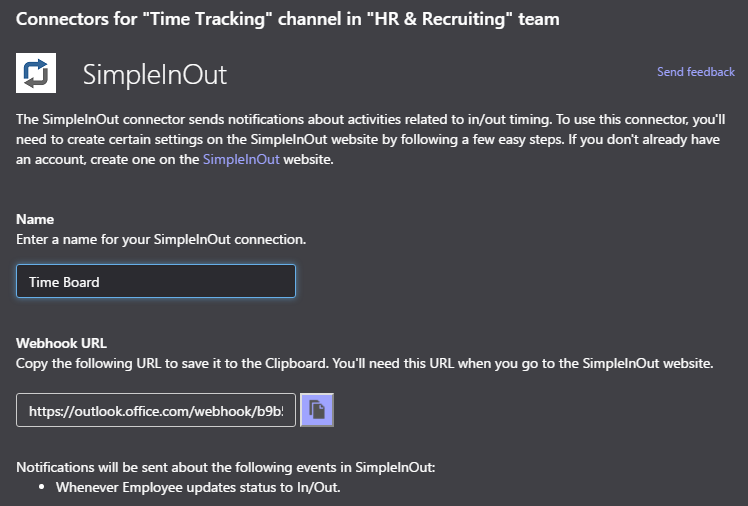Click the bold Webhook URL label
The image size is (748, 506).
(61, 343)
